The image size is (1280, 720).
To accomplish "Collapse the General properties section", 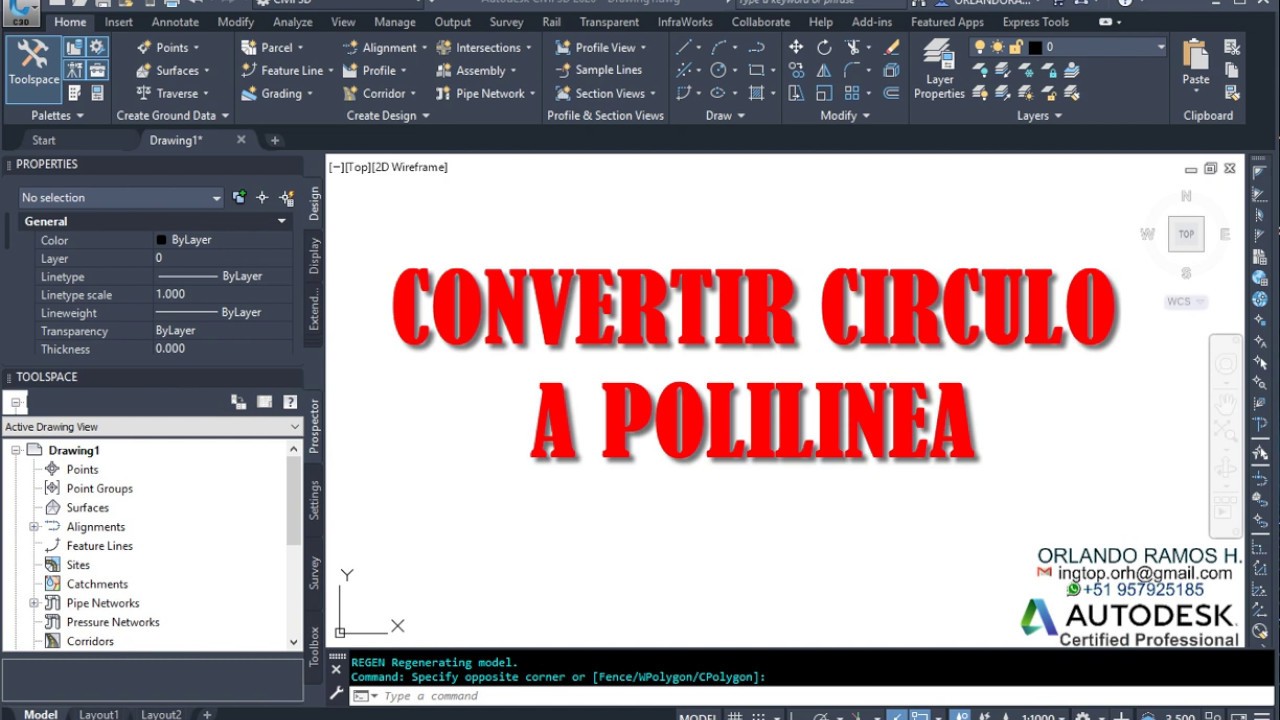I will [282, 221].
